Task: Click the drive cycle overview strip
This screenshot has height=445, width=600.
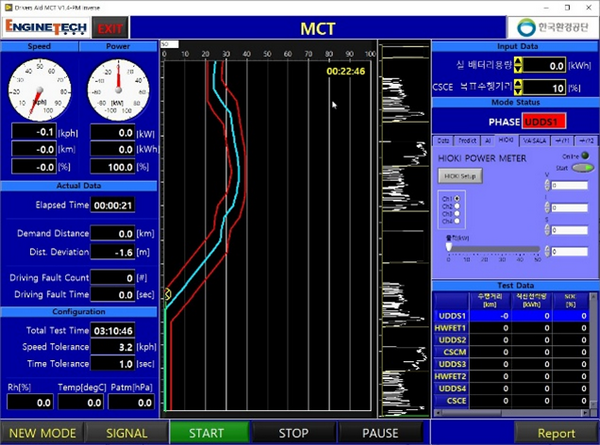Action: (x=404, y=230)
